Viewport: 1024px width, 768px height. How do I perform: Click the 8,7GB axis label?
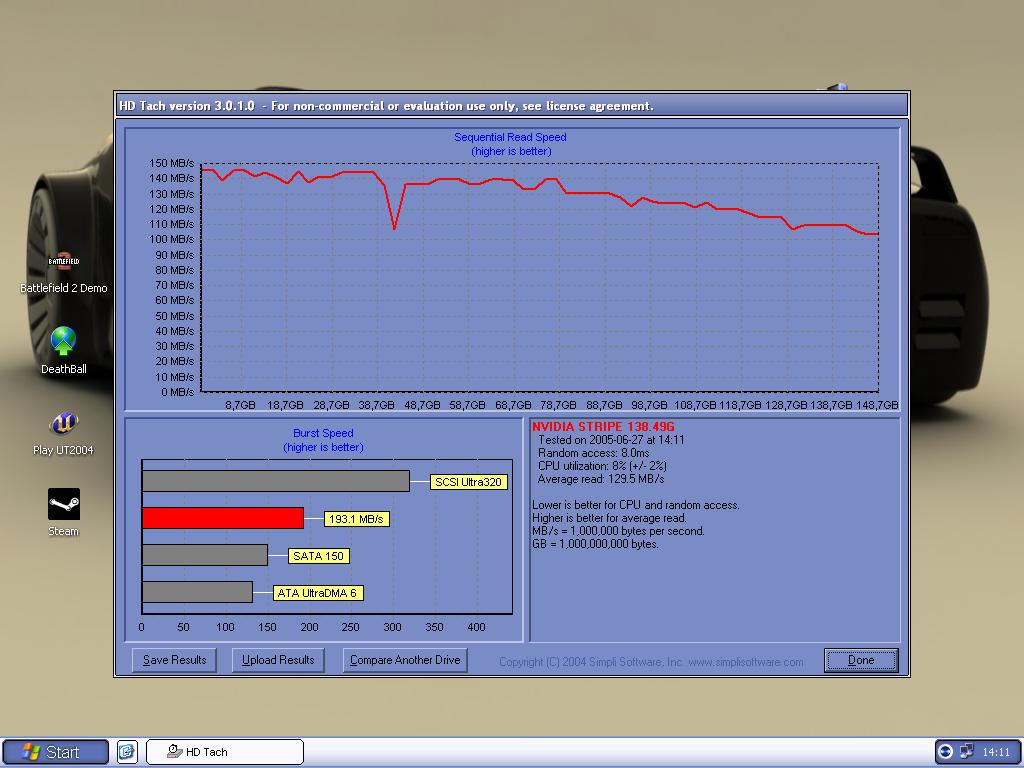(240, 405)
